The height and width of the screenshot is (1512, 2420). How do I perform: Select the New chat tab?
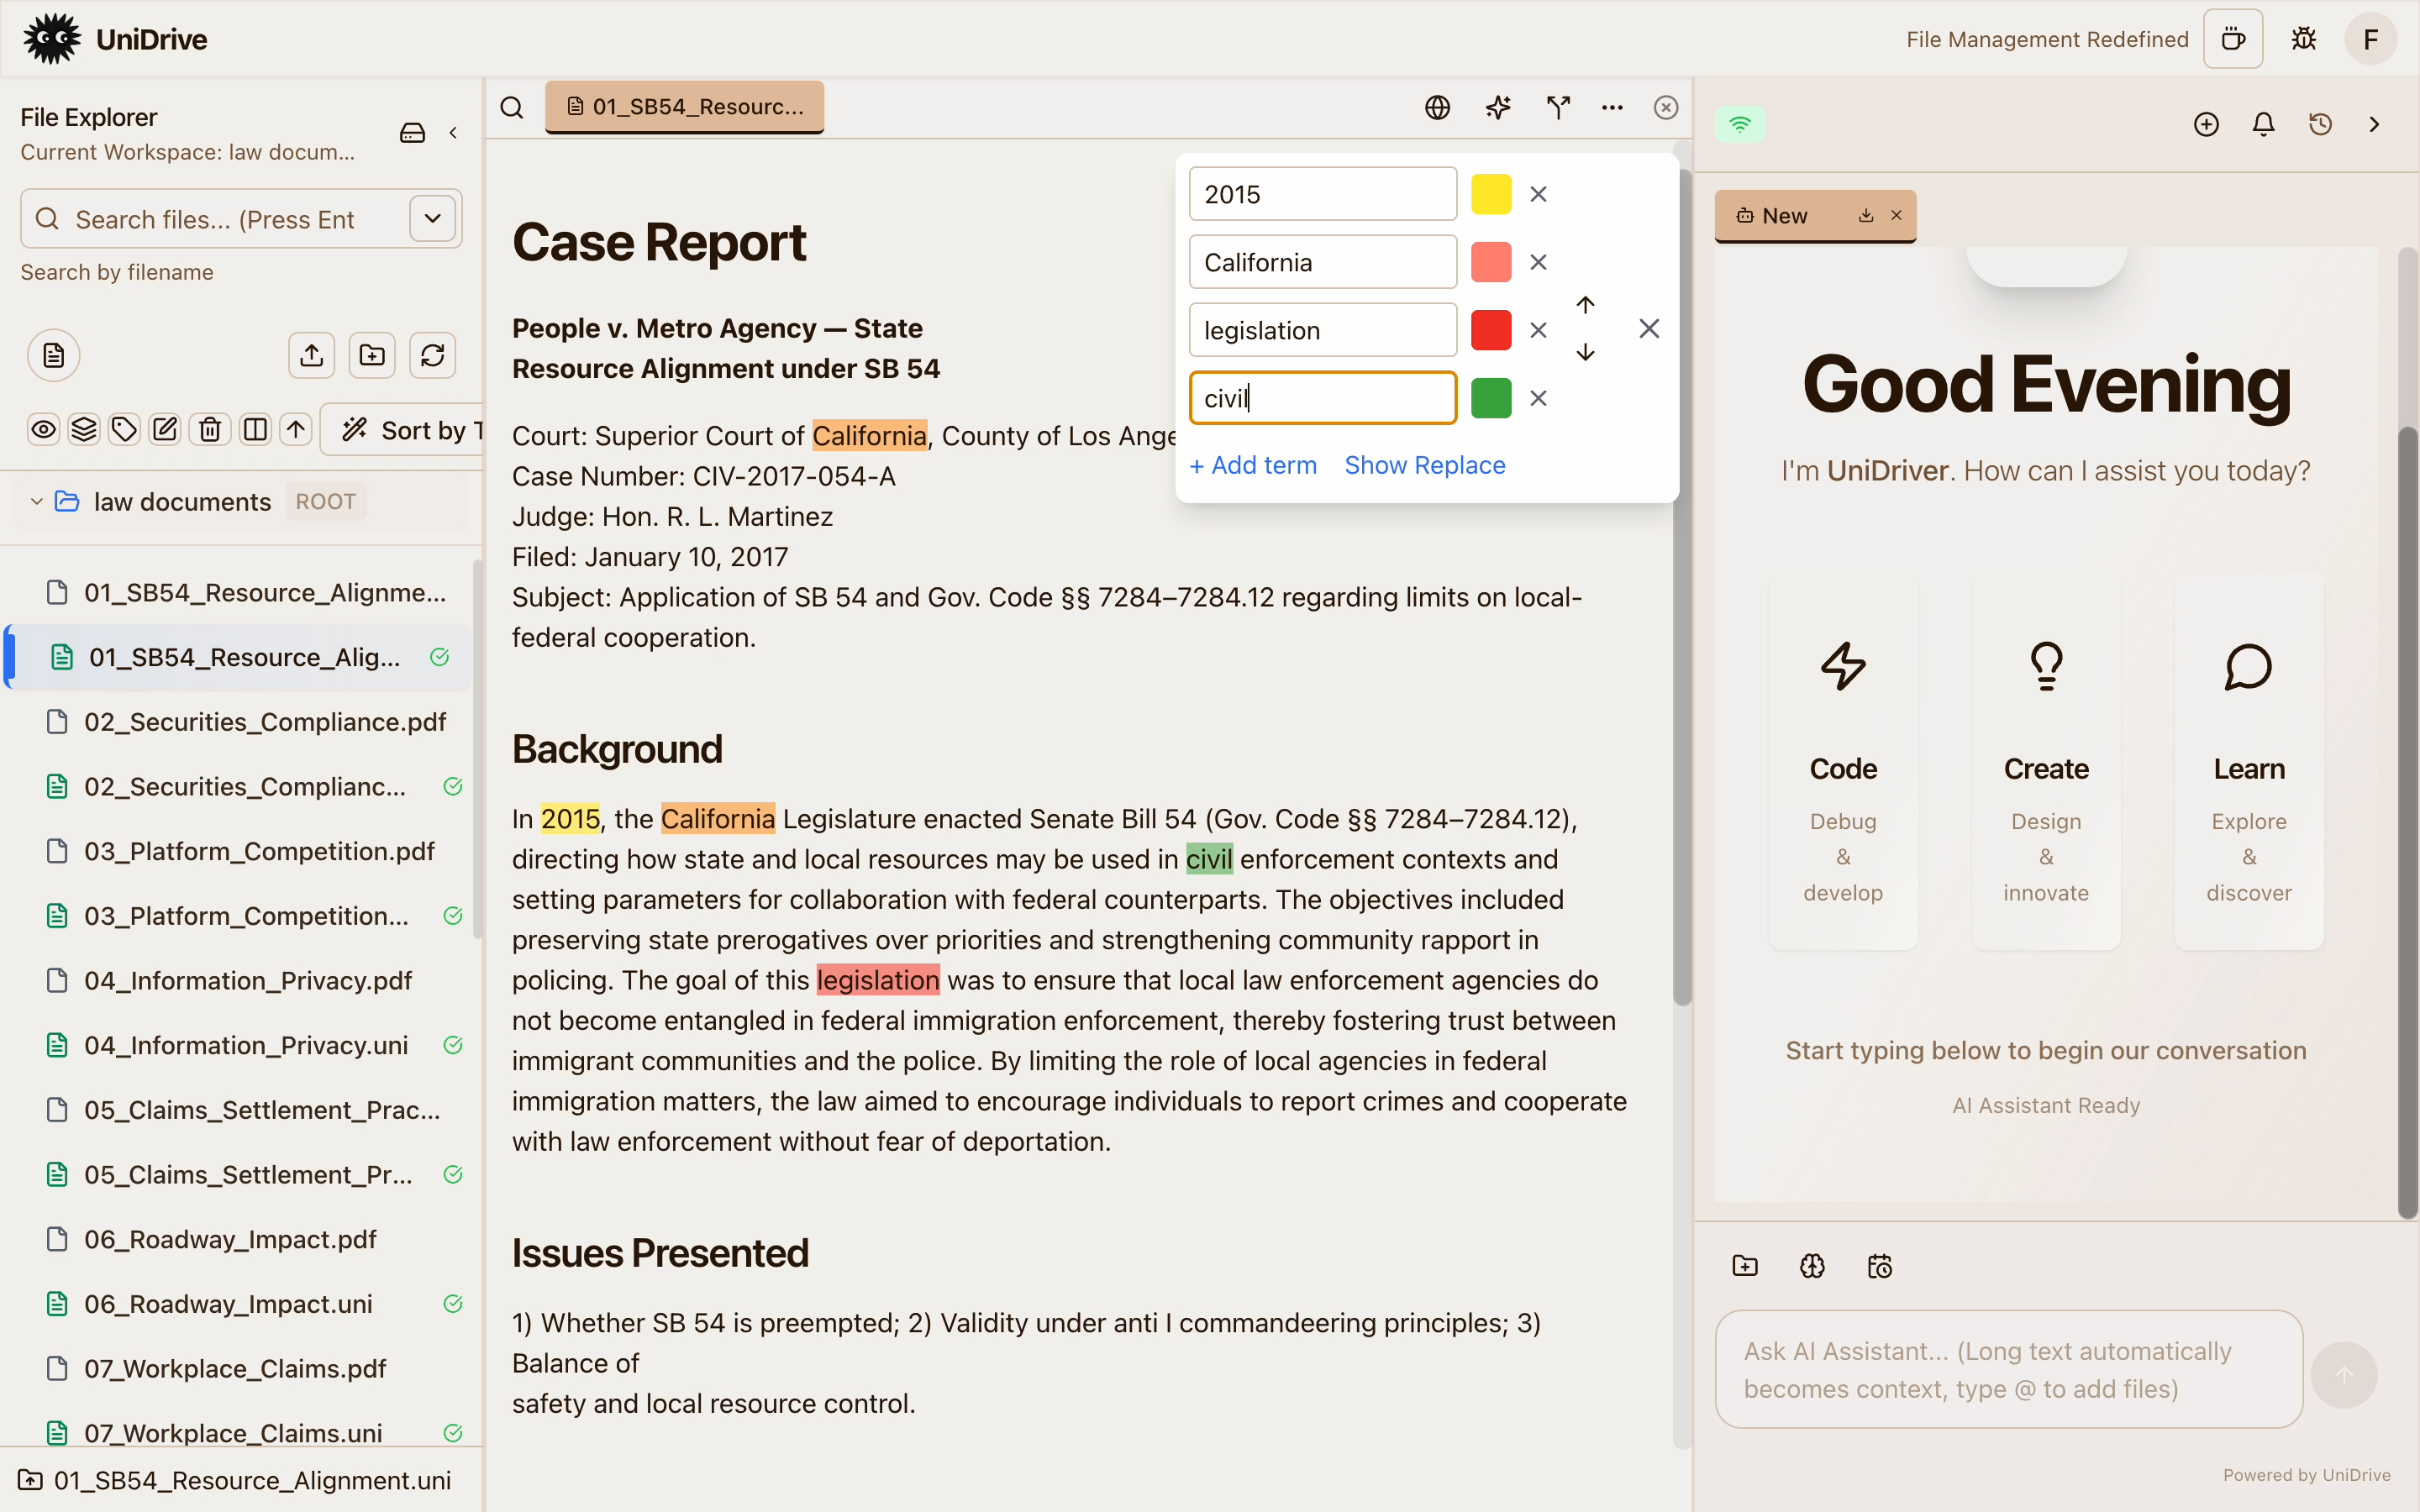pos(1785,216)
